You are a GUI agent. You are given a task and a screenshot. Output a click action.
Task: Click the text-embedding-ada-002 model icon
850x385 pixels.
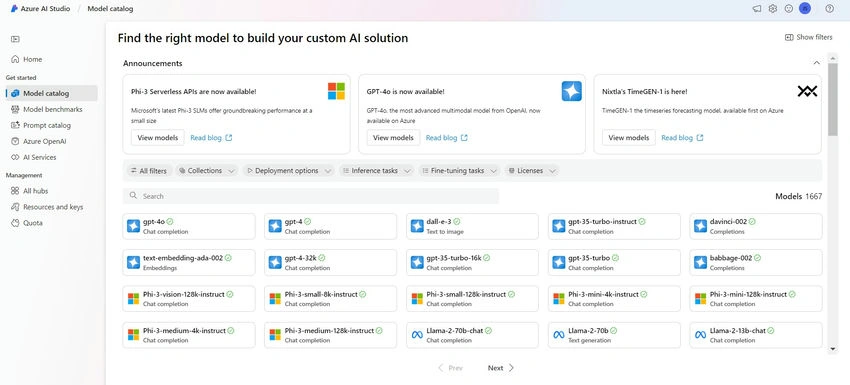point(133,262)
